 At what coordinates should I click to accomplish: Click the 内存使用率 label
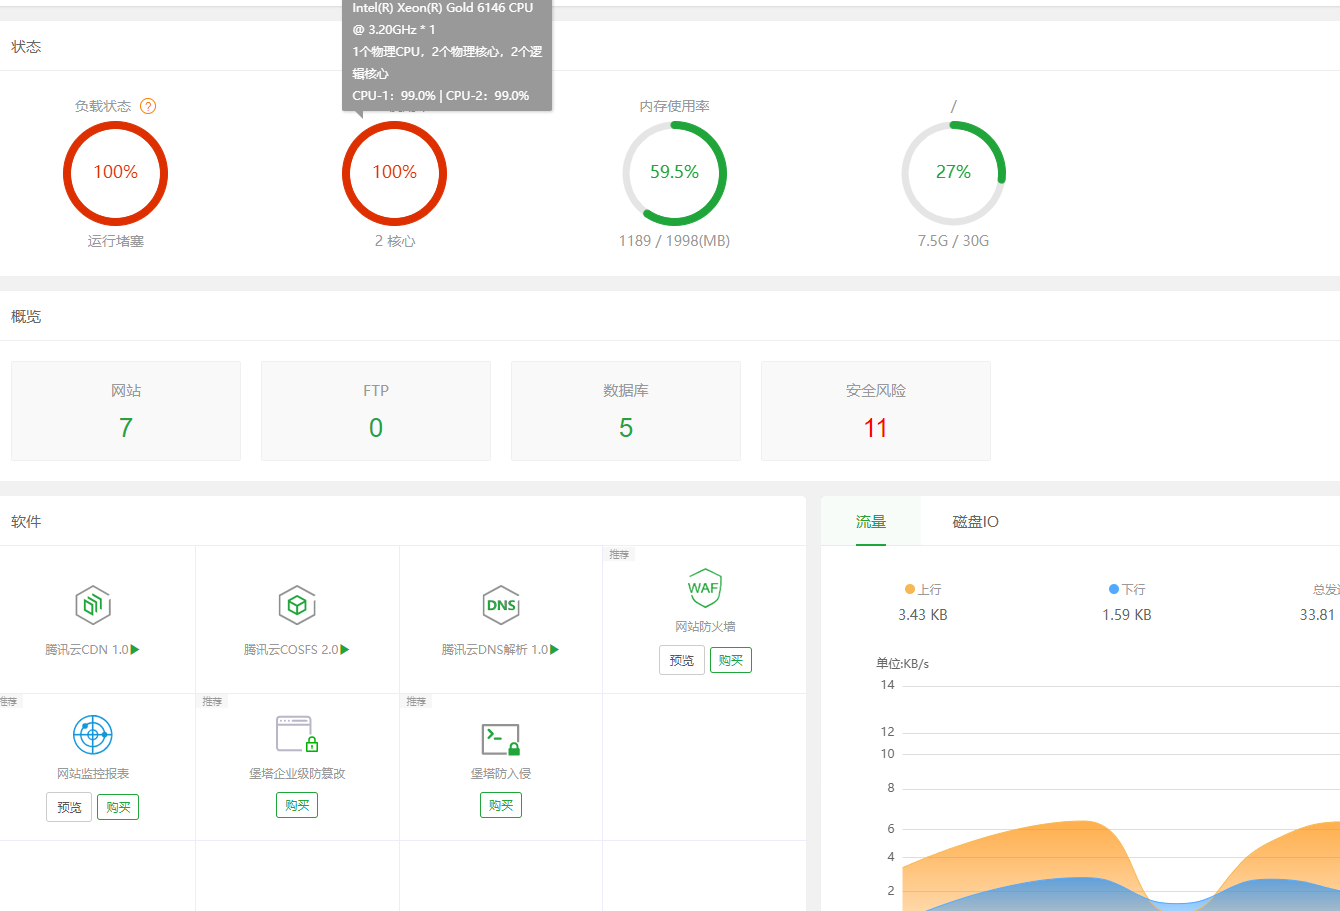tap(674, 106)
